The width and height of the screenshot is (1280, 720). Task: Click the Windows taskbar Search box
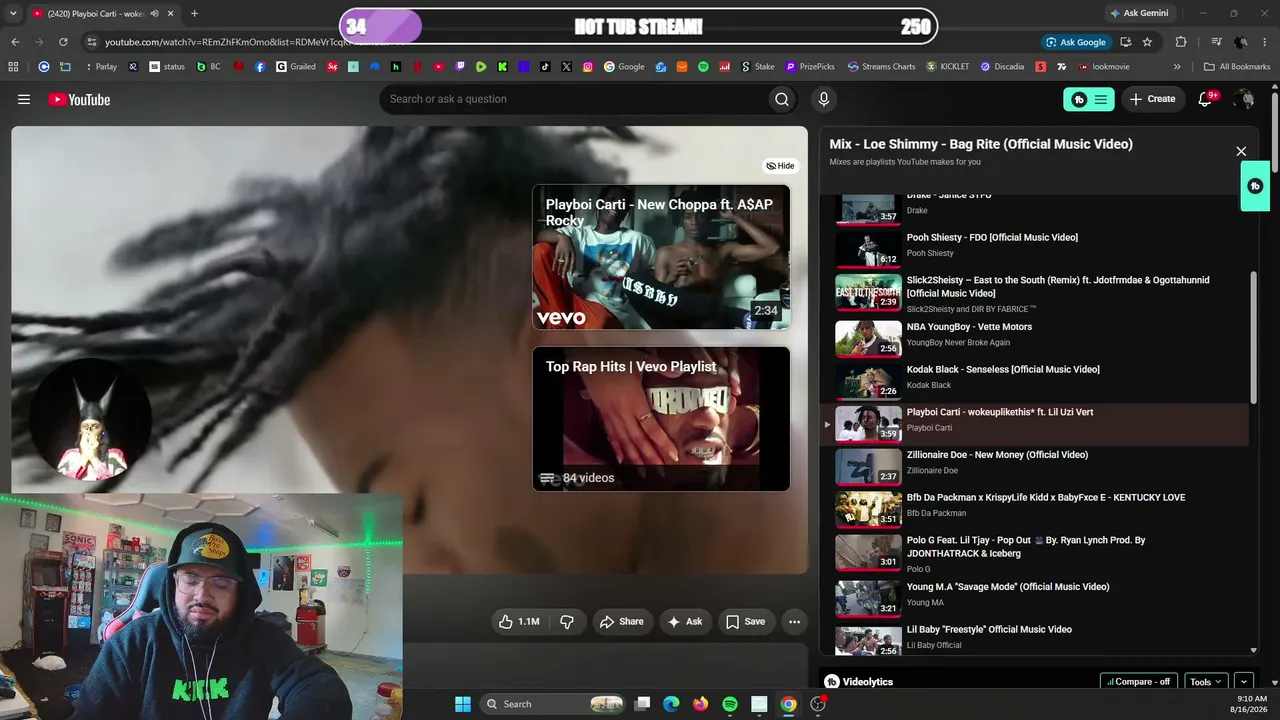coord(553,704)
